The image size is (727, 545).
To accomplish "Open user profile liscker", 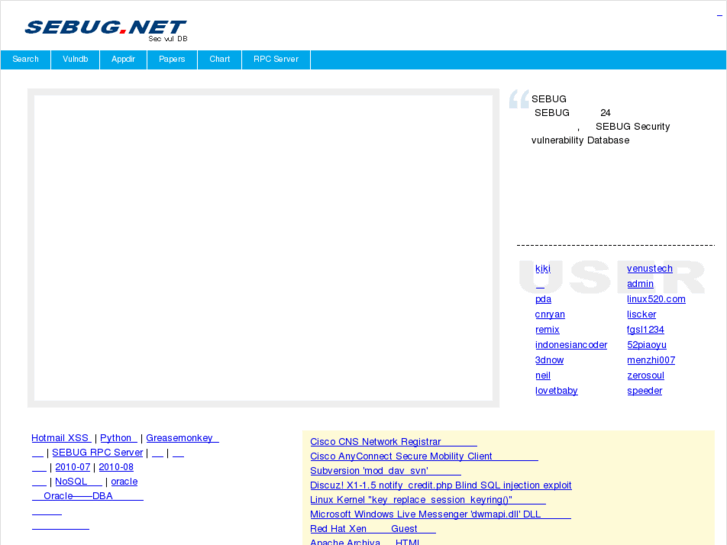I will tap(642, 314).
